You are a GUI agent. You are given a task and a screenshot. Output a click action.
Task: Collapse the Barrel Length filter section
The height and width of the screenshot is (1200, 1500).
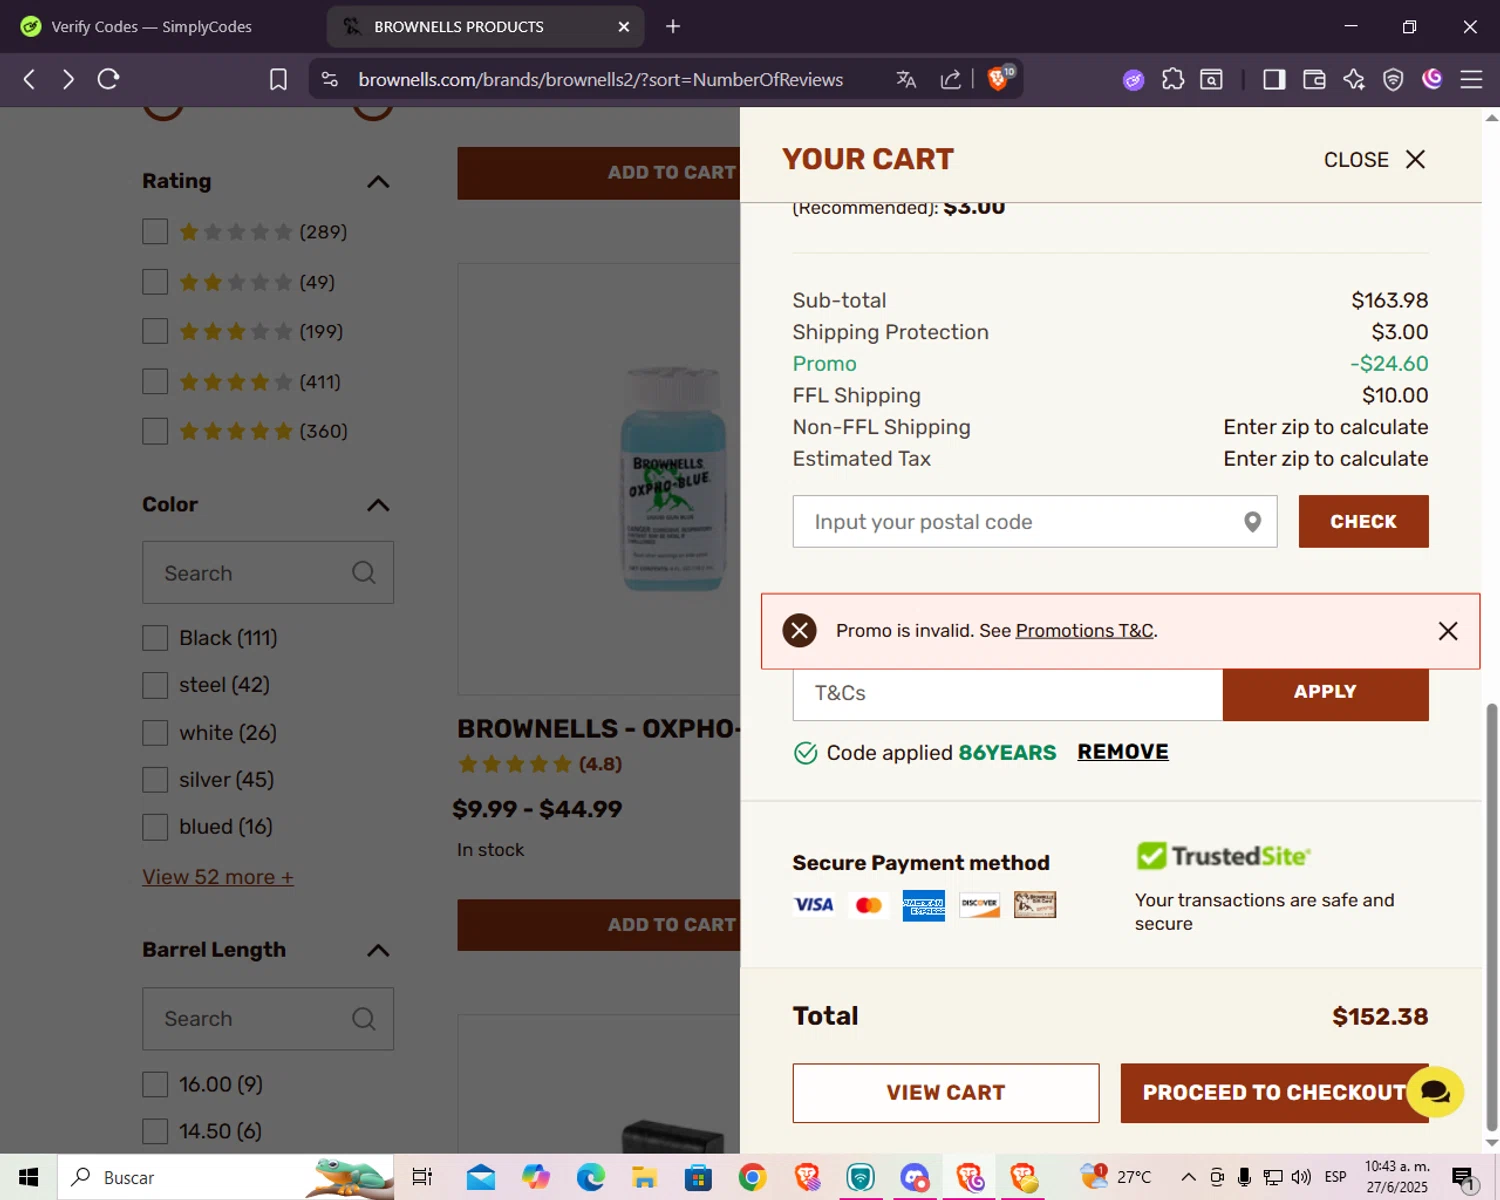(x=378, y=950)
